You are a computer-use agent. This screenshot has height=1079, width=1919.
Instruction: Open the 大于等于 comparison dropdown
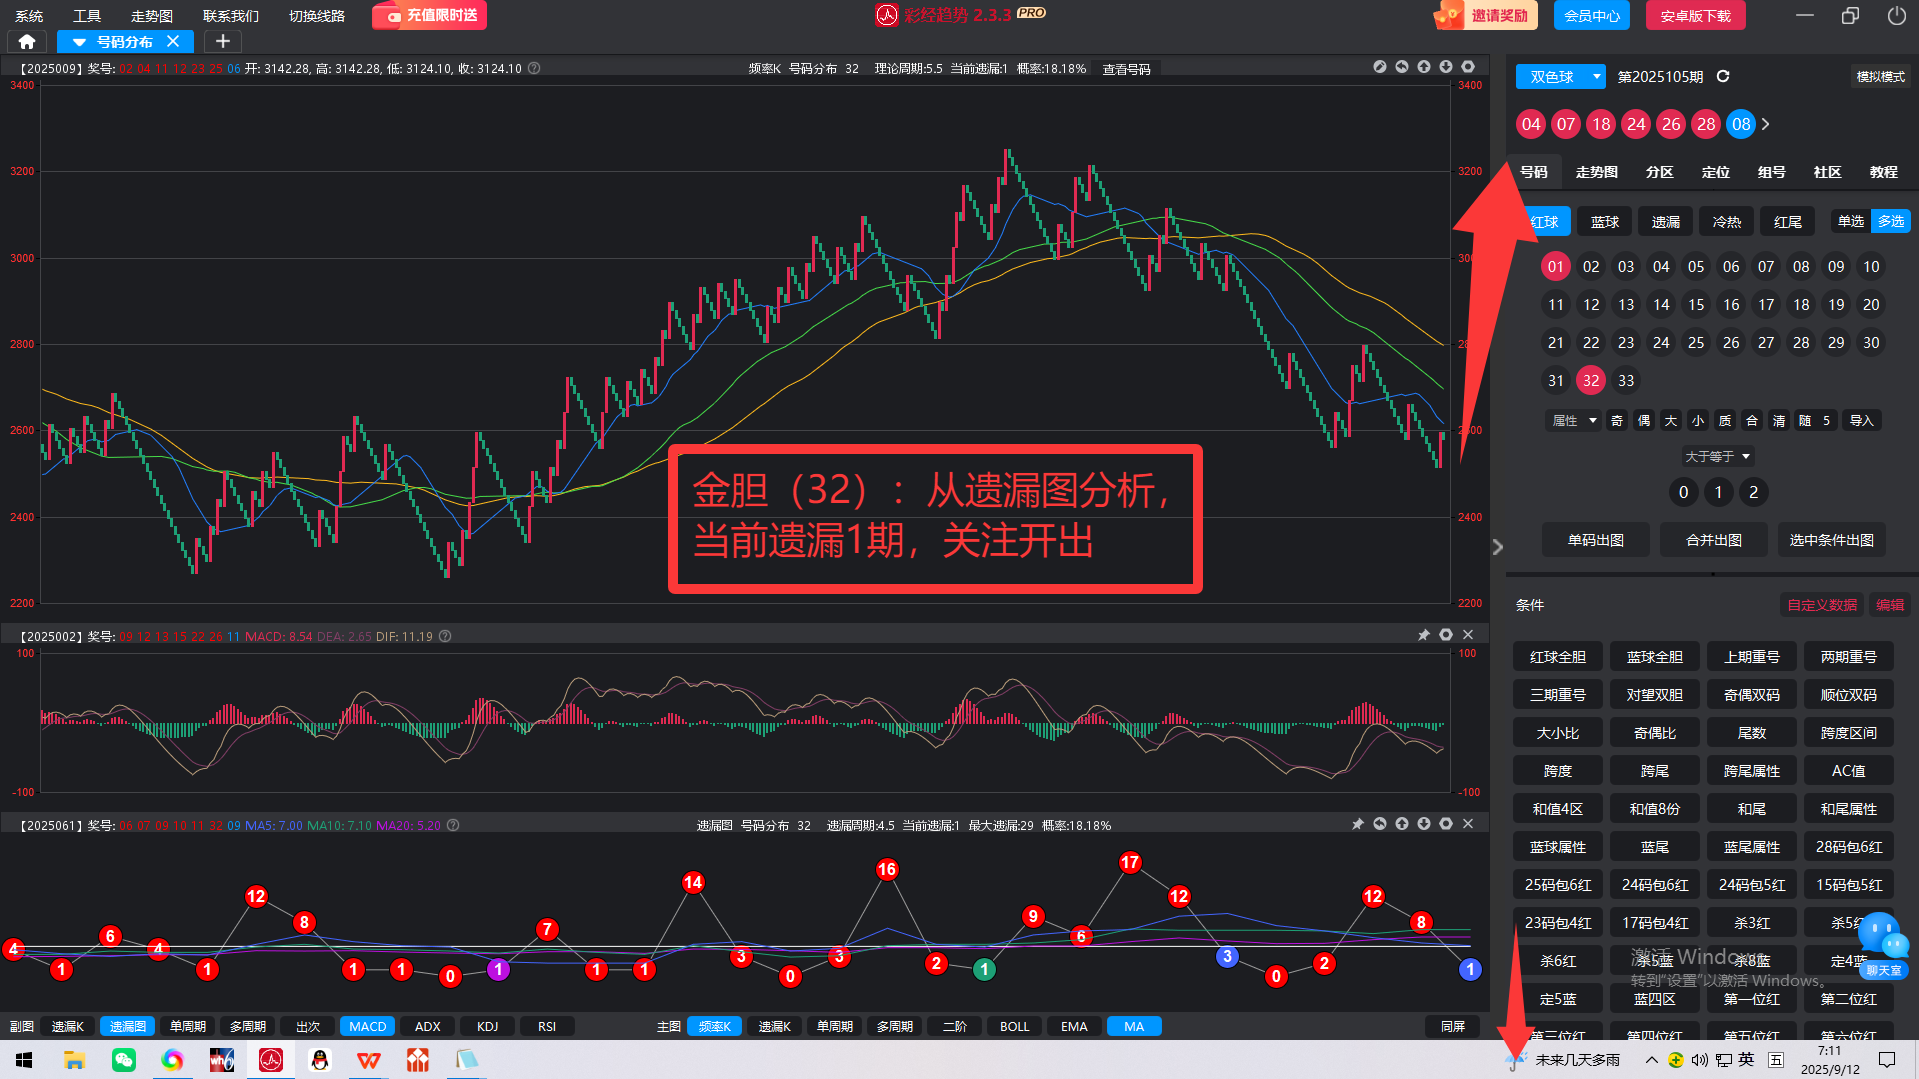[1717, 456]
